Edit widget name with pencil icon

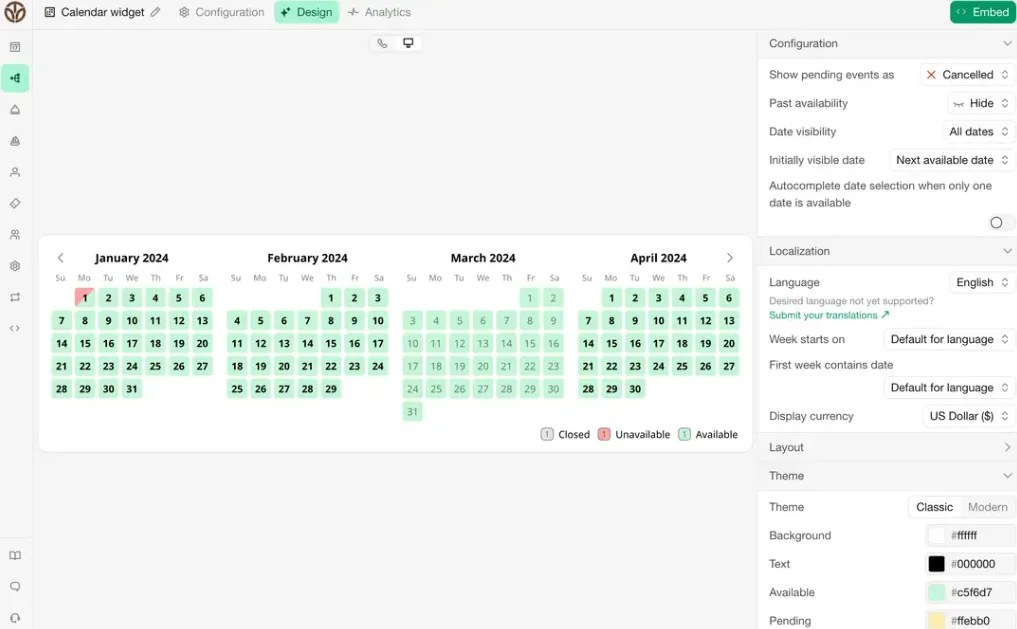coord(155,12)
